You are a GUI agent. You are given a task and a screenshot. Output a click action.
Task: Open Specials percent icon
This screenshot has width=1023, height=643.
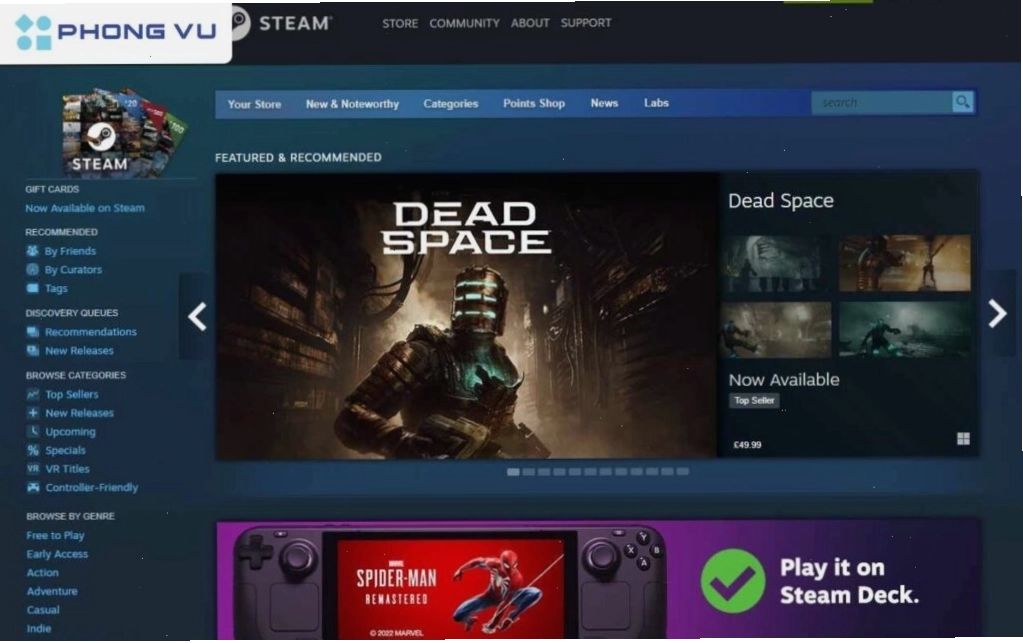tap(33, 450)
